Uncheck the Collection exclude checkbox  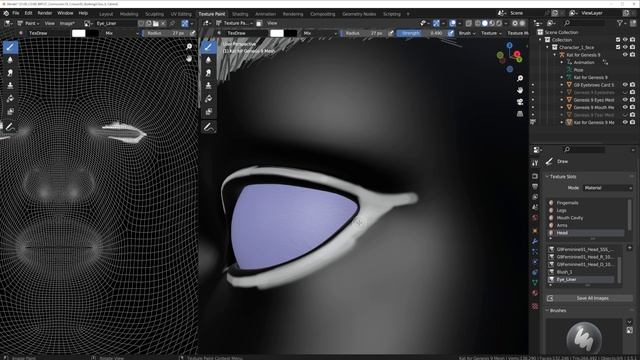coord(618,40)
